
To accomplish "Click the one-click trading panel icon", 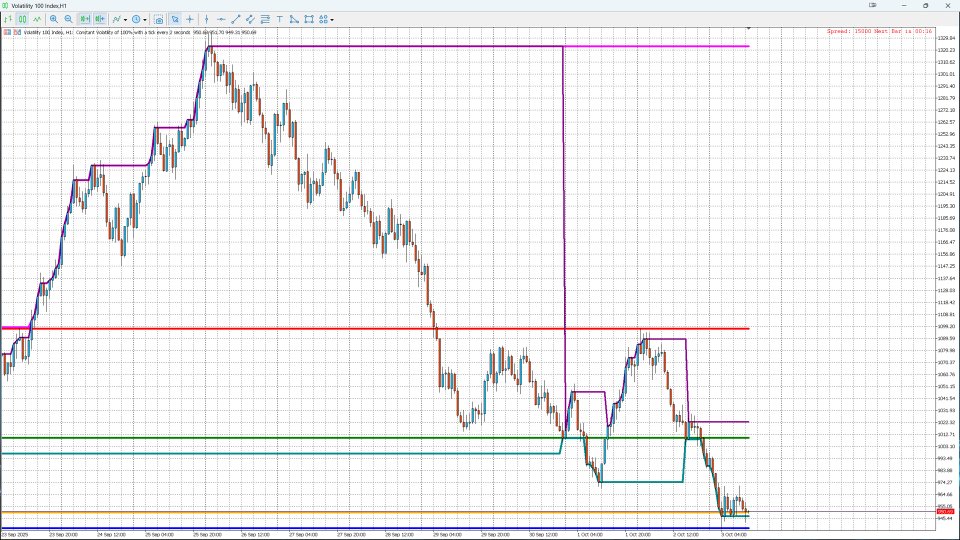I will click(x=7, y=32).
